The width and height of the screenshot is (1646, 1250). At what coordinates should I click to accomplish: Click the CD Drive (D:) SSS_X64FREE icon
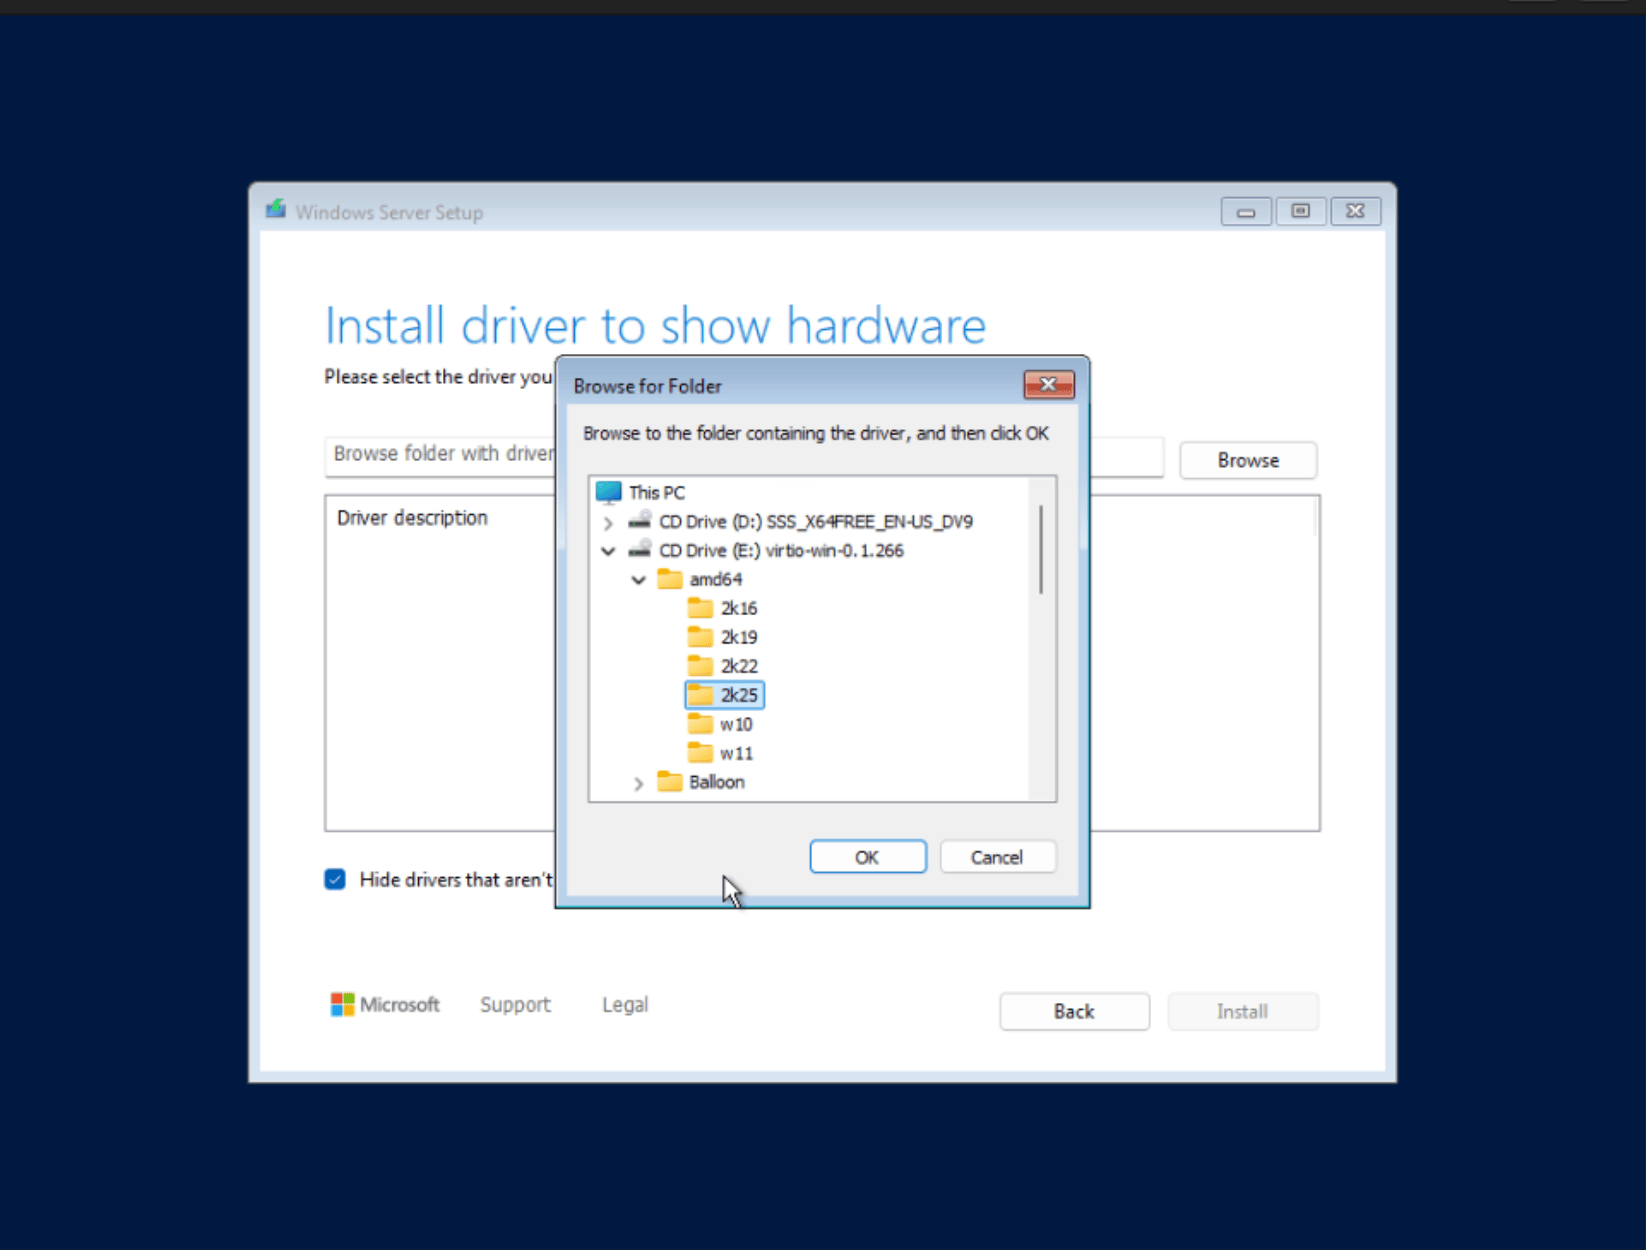pyautogui.click(x=640, y=521)
